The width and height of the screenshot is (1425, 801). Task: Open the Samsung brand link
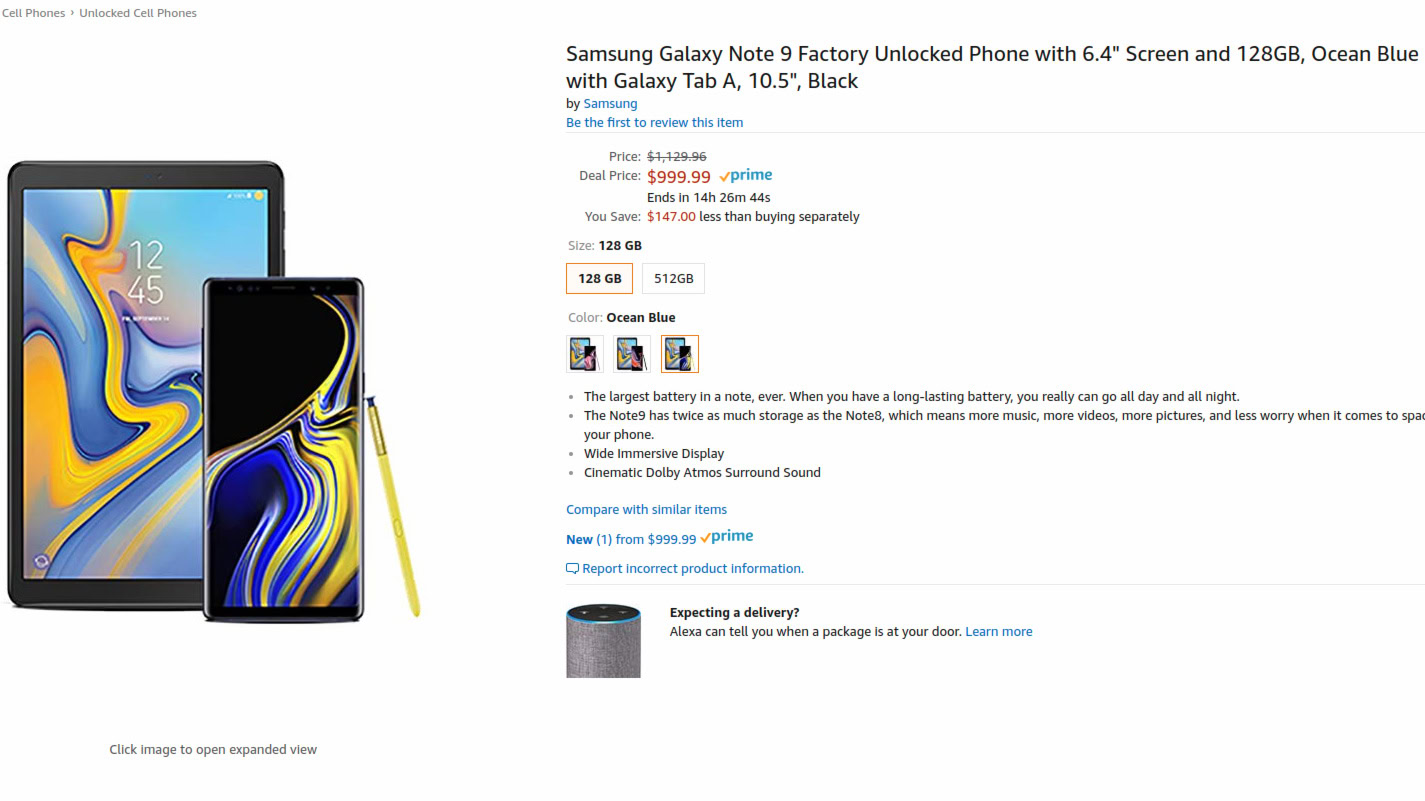pyautogui.click(x=610, y=103)
